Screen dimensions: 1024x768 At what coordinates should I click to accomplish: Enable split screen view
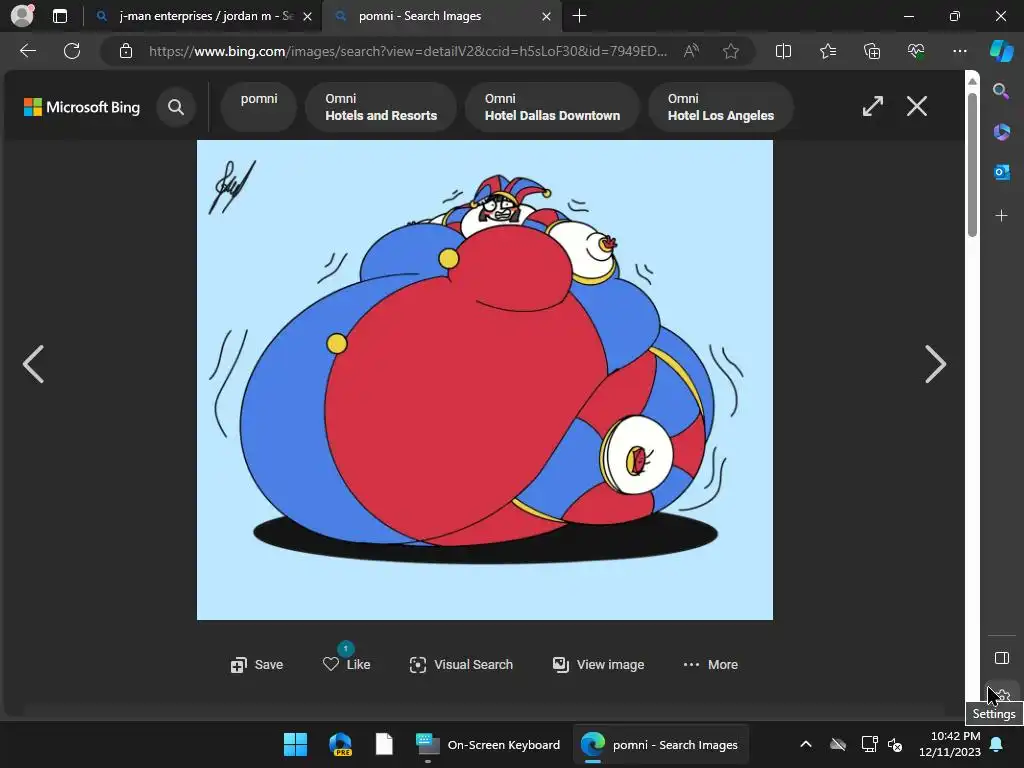[783, 51]
